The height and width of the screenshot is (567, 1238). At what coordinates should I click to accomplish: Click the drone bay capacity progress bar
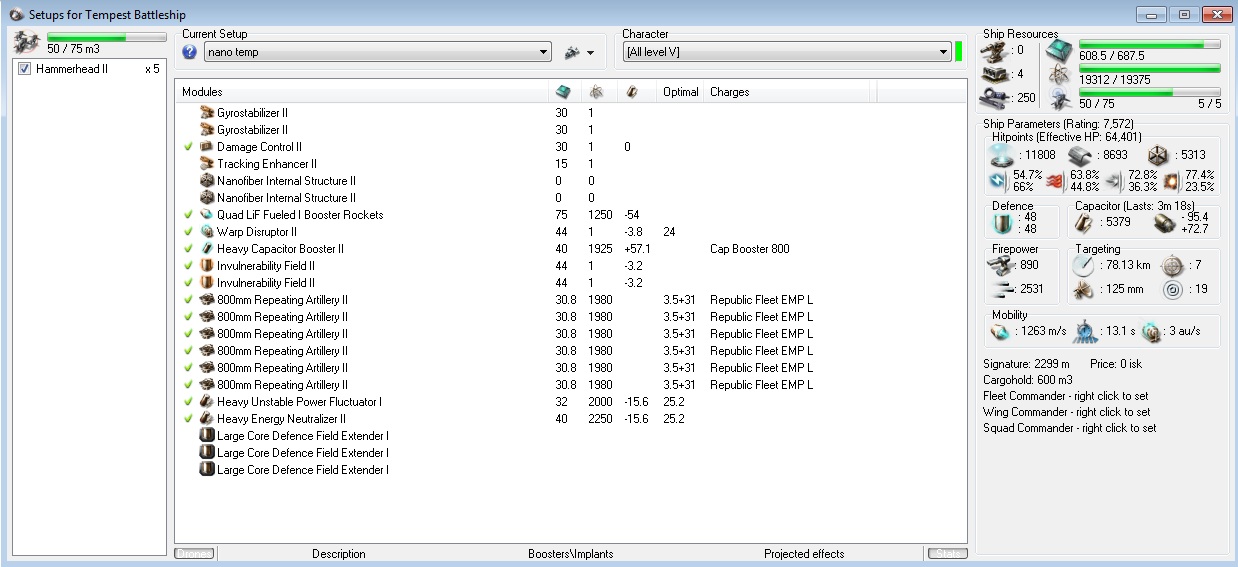pyautogui.click(x=106, y=37)
